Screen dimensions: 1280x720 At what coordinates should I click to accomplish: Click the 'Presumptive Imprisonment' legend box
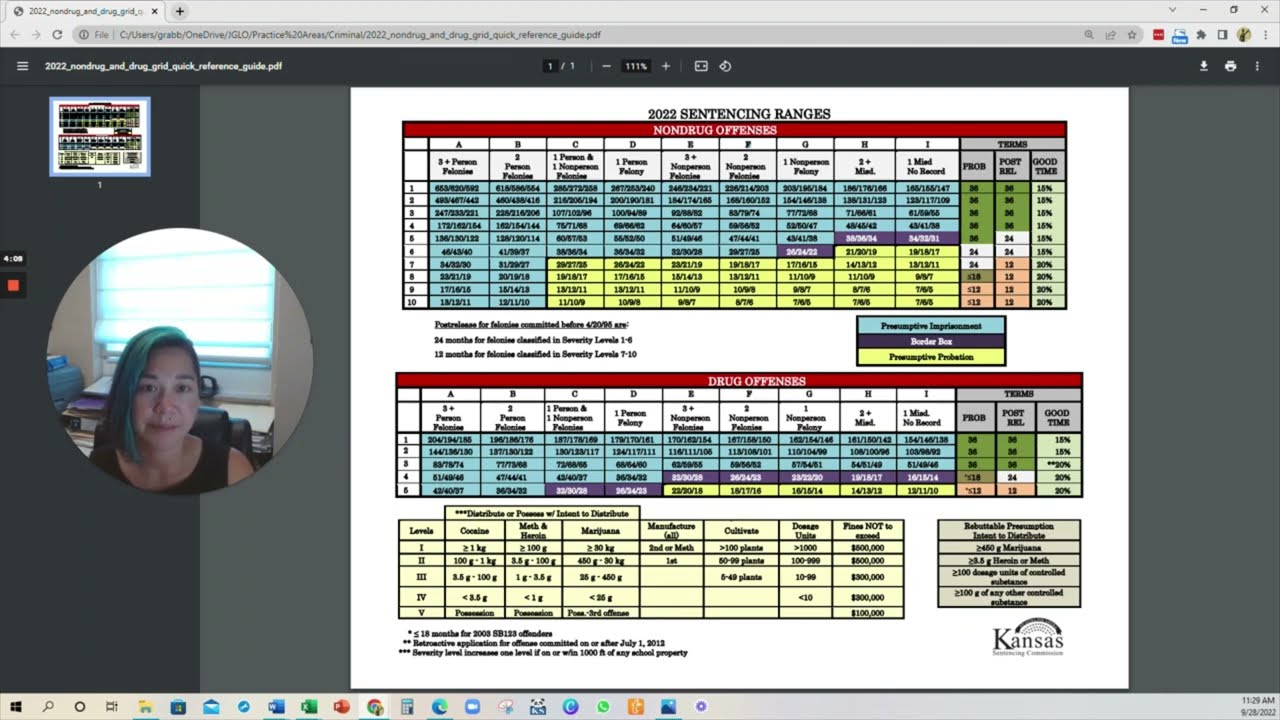pos(931,326)
